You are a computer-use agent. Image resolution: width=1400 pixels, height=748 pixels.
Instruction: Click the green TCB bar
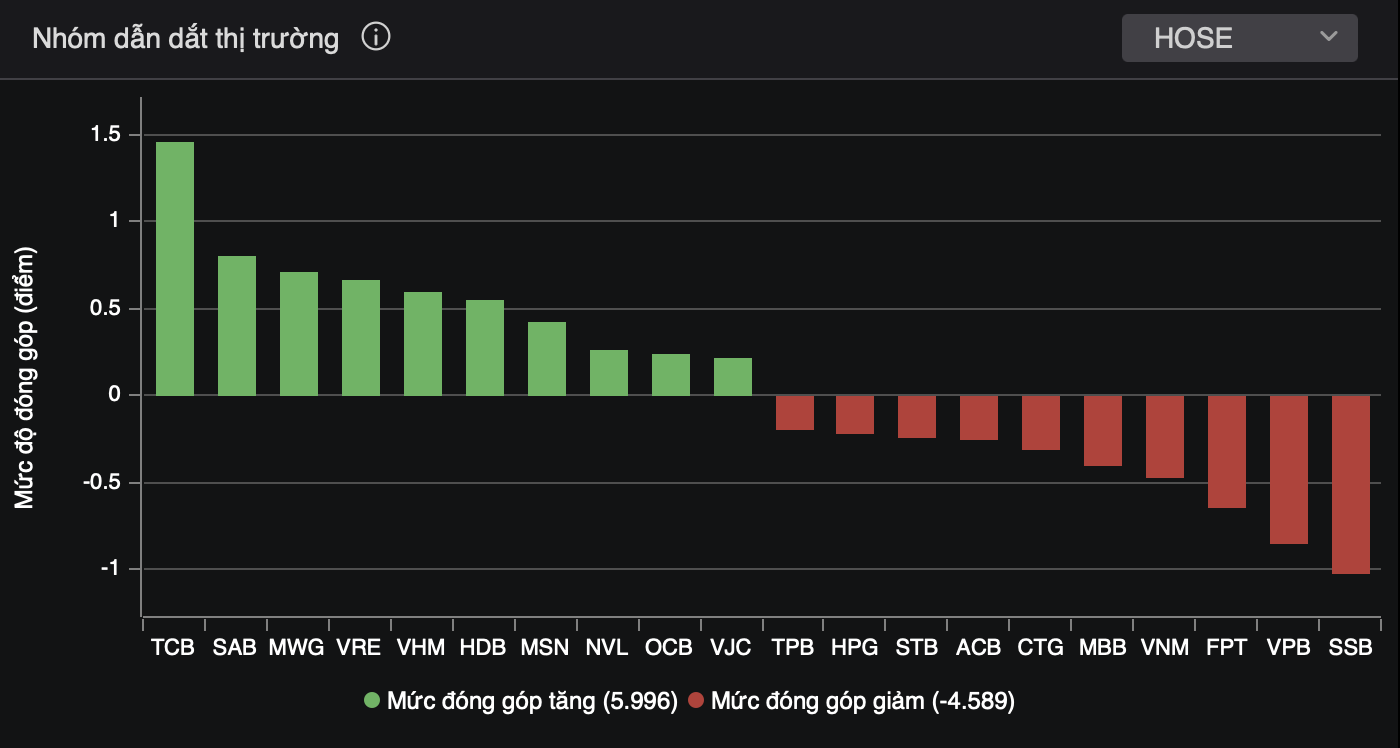175,269
